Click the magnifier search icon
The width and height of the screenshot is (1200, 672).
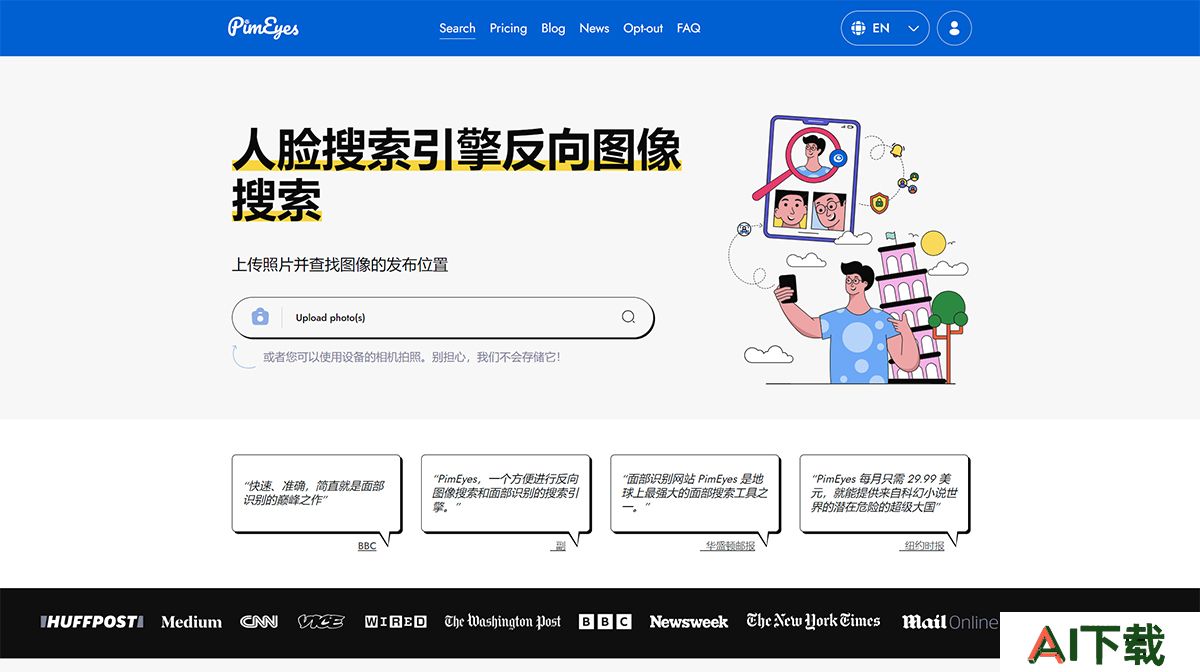click(x=628, y=317)
